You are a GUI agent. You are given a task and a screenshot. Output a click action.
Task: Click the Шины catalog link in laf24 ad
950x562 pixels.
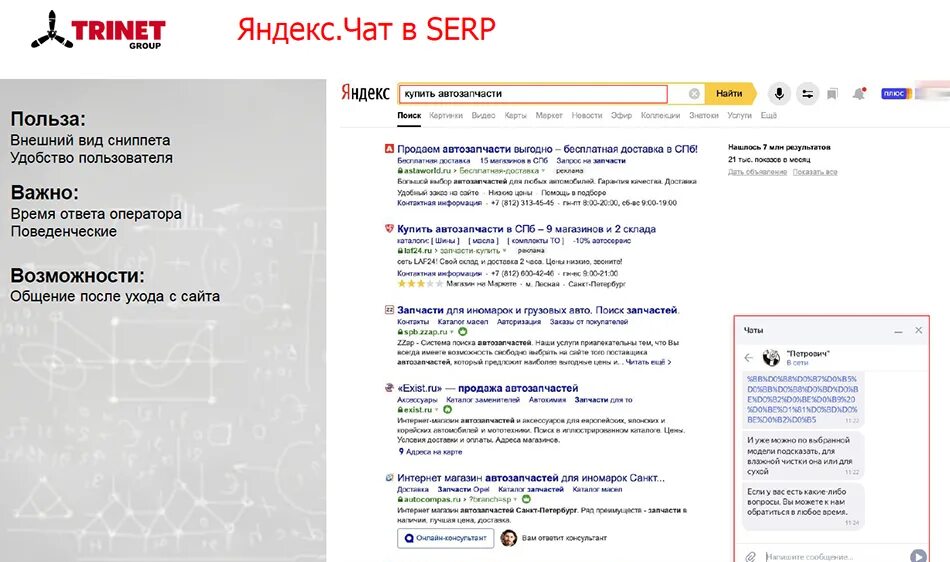(x=445, y=240)
